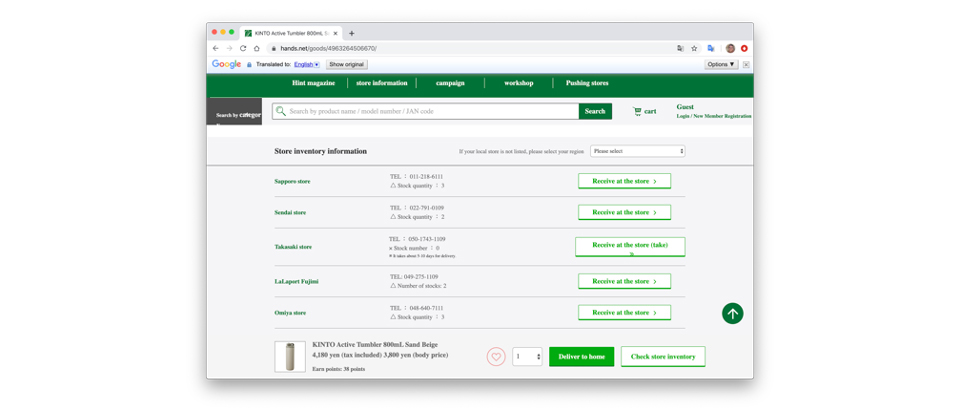Close the Google Translate bar

tap(746, 64)
